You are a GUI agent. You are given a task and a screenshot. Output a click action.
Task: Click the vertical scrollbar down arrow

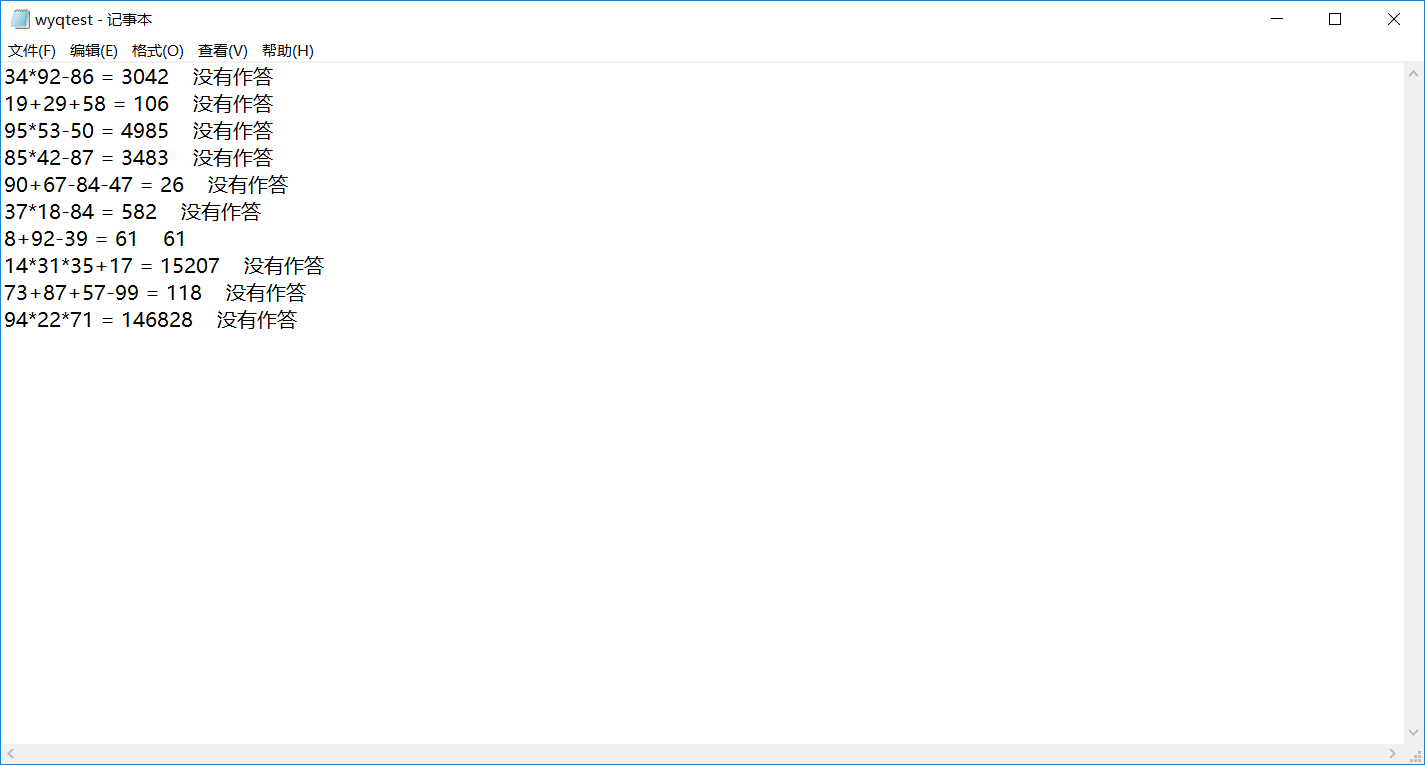[1414, 733]
